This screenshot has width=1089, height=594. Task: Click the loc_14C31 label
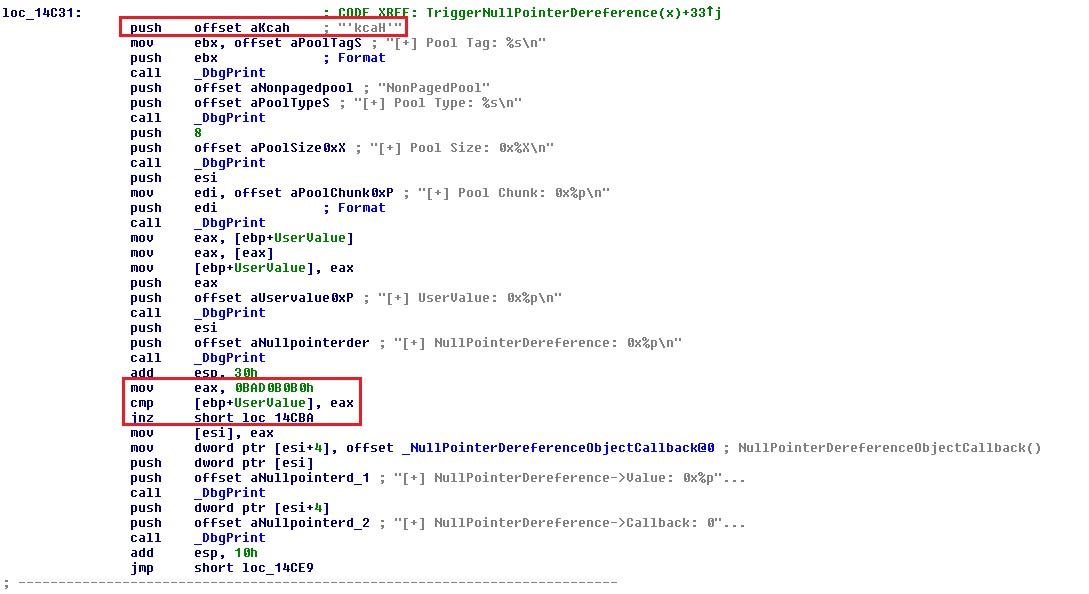coord(42,13)
